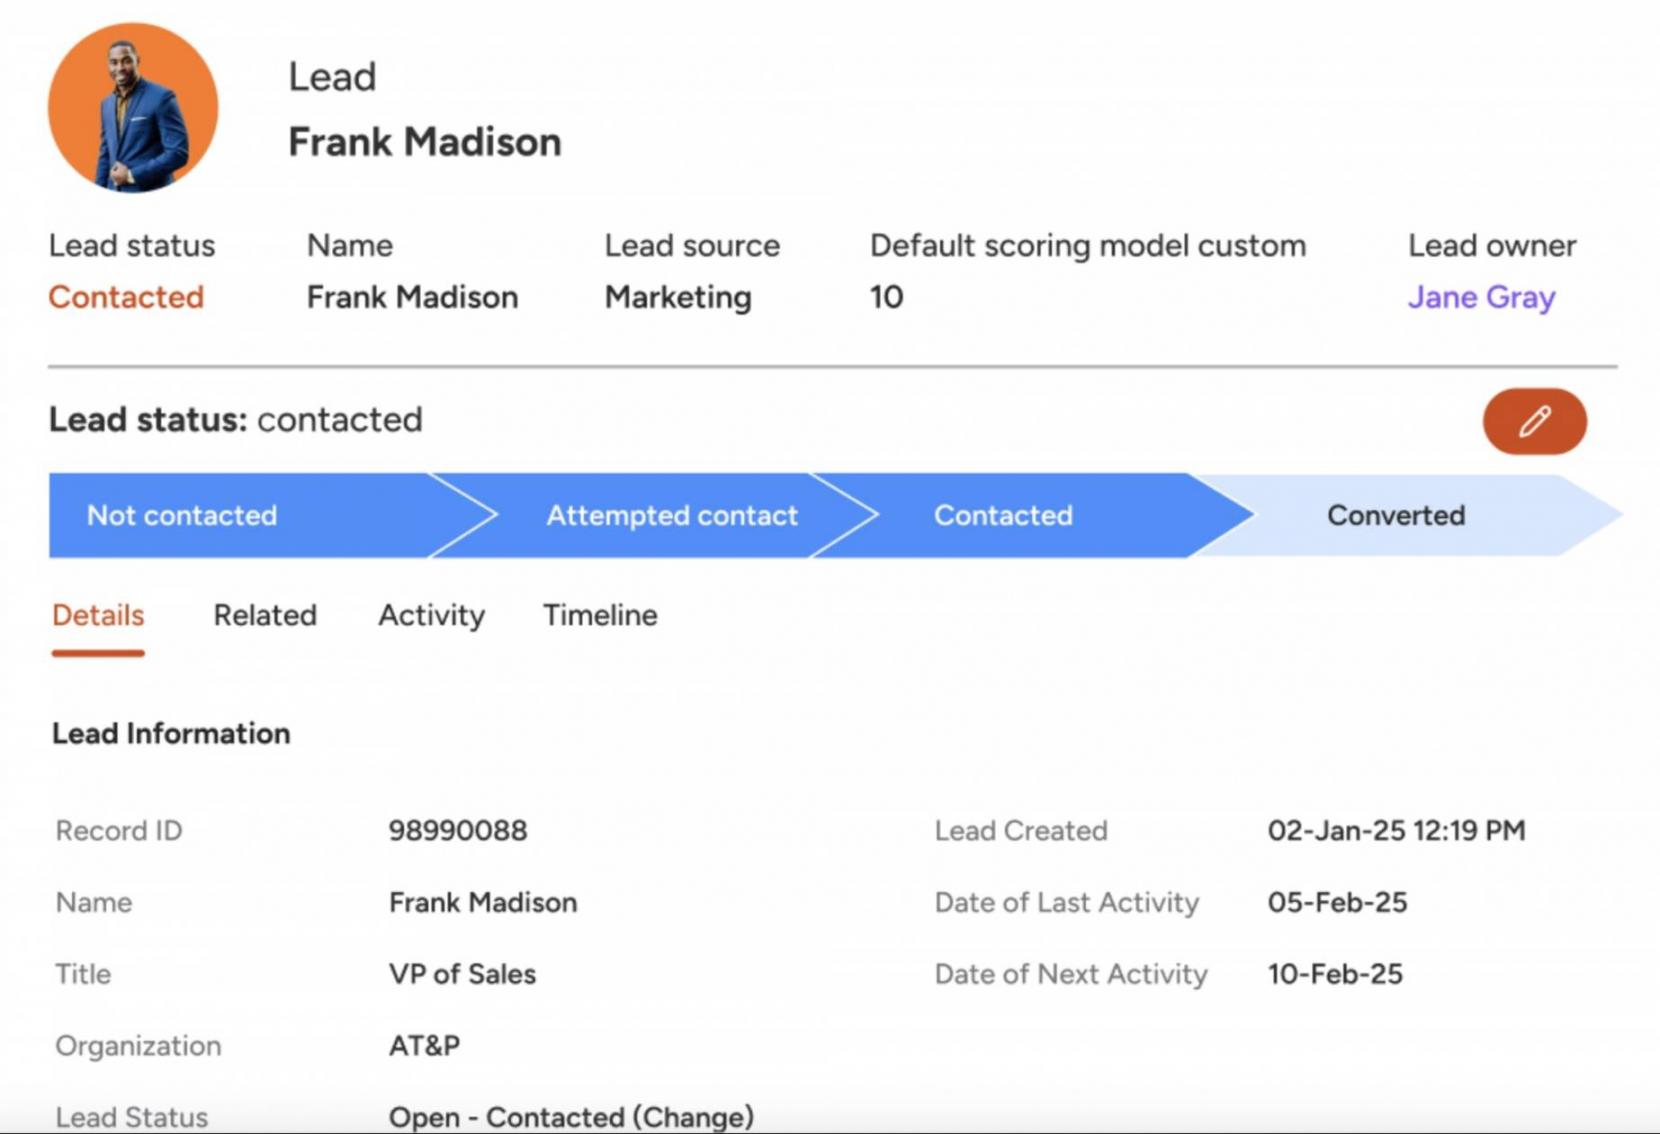
Task: Click the Marketing lead source value
Action: click(x=678, y=297)
